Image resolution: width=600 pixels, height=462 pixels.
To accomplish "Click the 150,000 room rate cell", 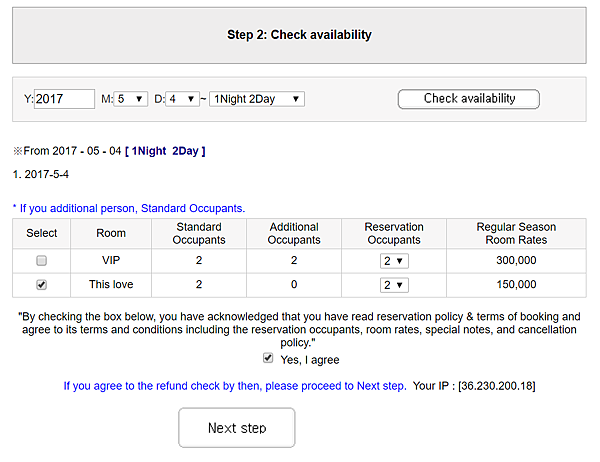I will [x=516, y=285].
